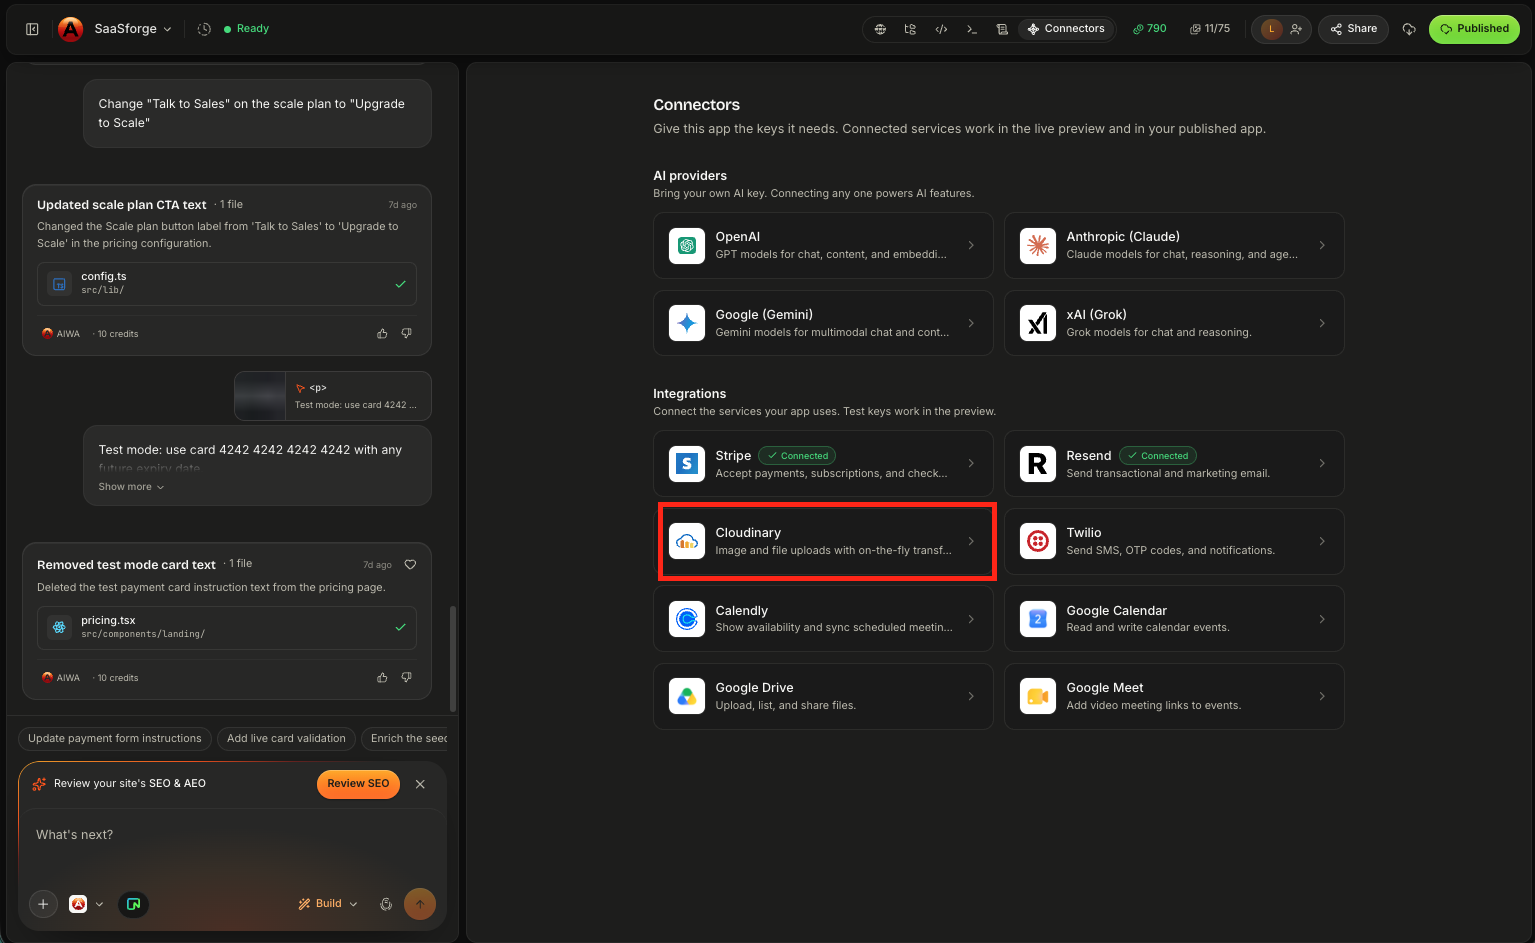Open the Build mode dropdown

point(328,904)
